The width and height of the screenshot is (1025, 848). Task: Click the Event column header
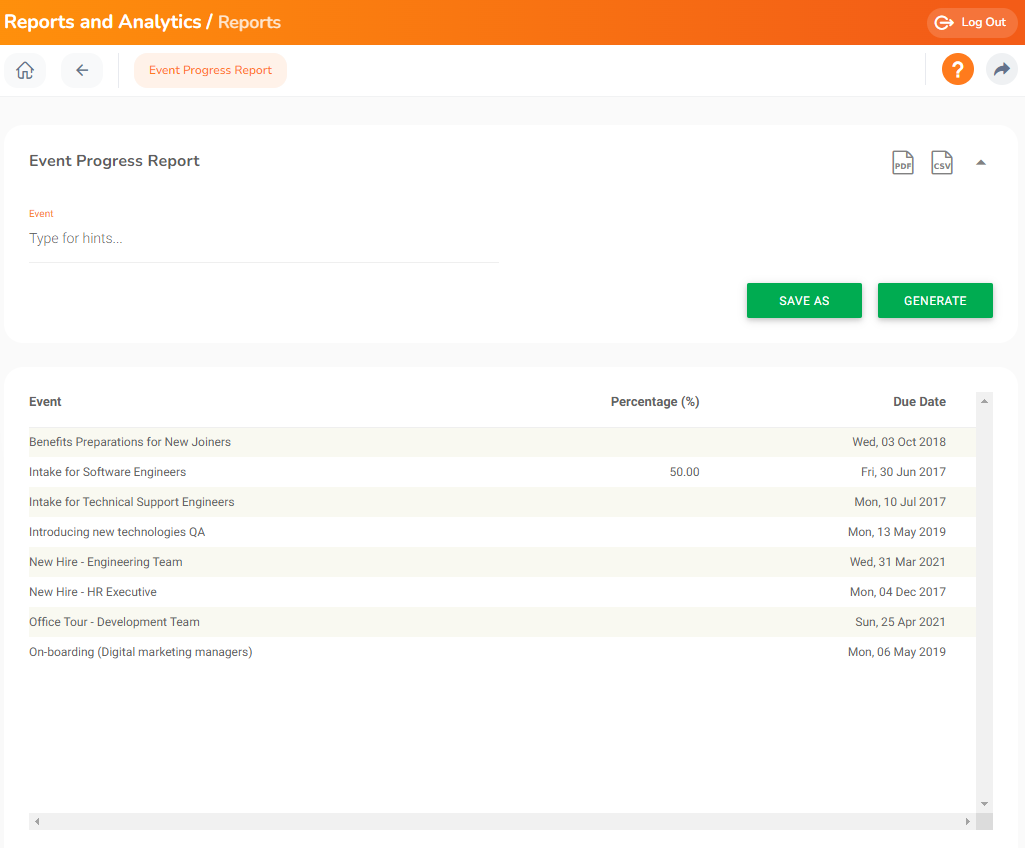click(45, 401)
